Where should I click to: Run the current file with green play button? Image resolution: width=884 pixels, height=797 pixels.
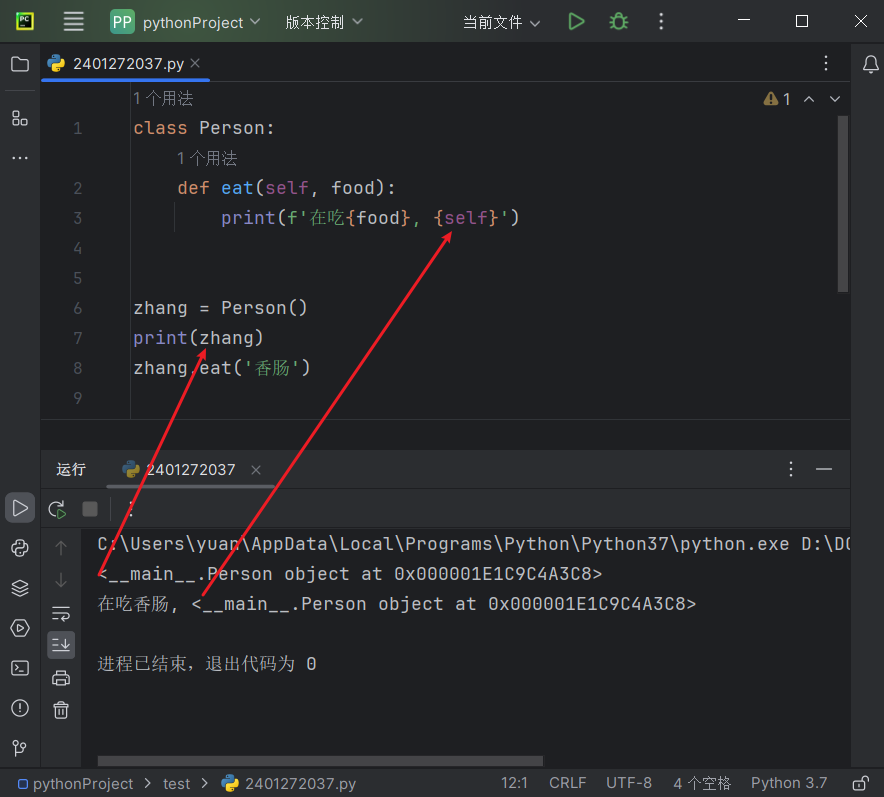(x=576, y=22)
